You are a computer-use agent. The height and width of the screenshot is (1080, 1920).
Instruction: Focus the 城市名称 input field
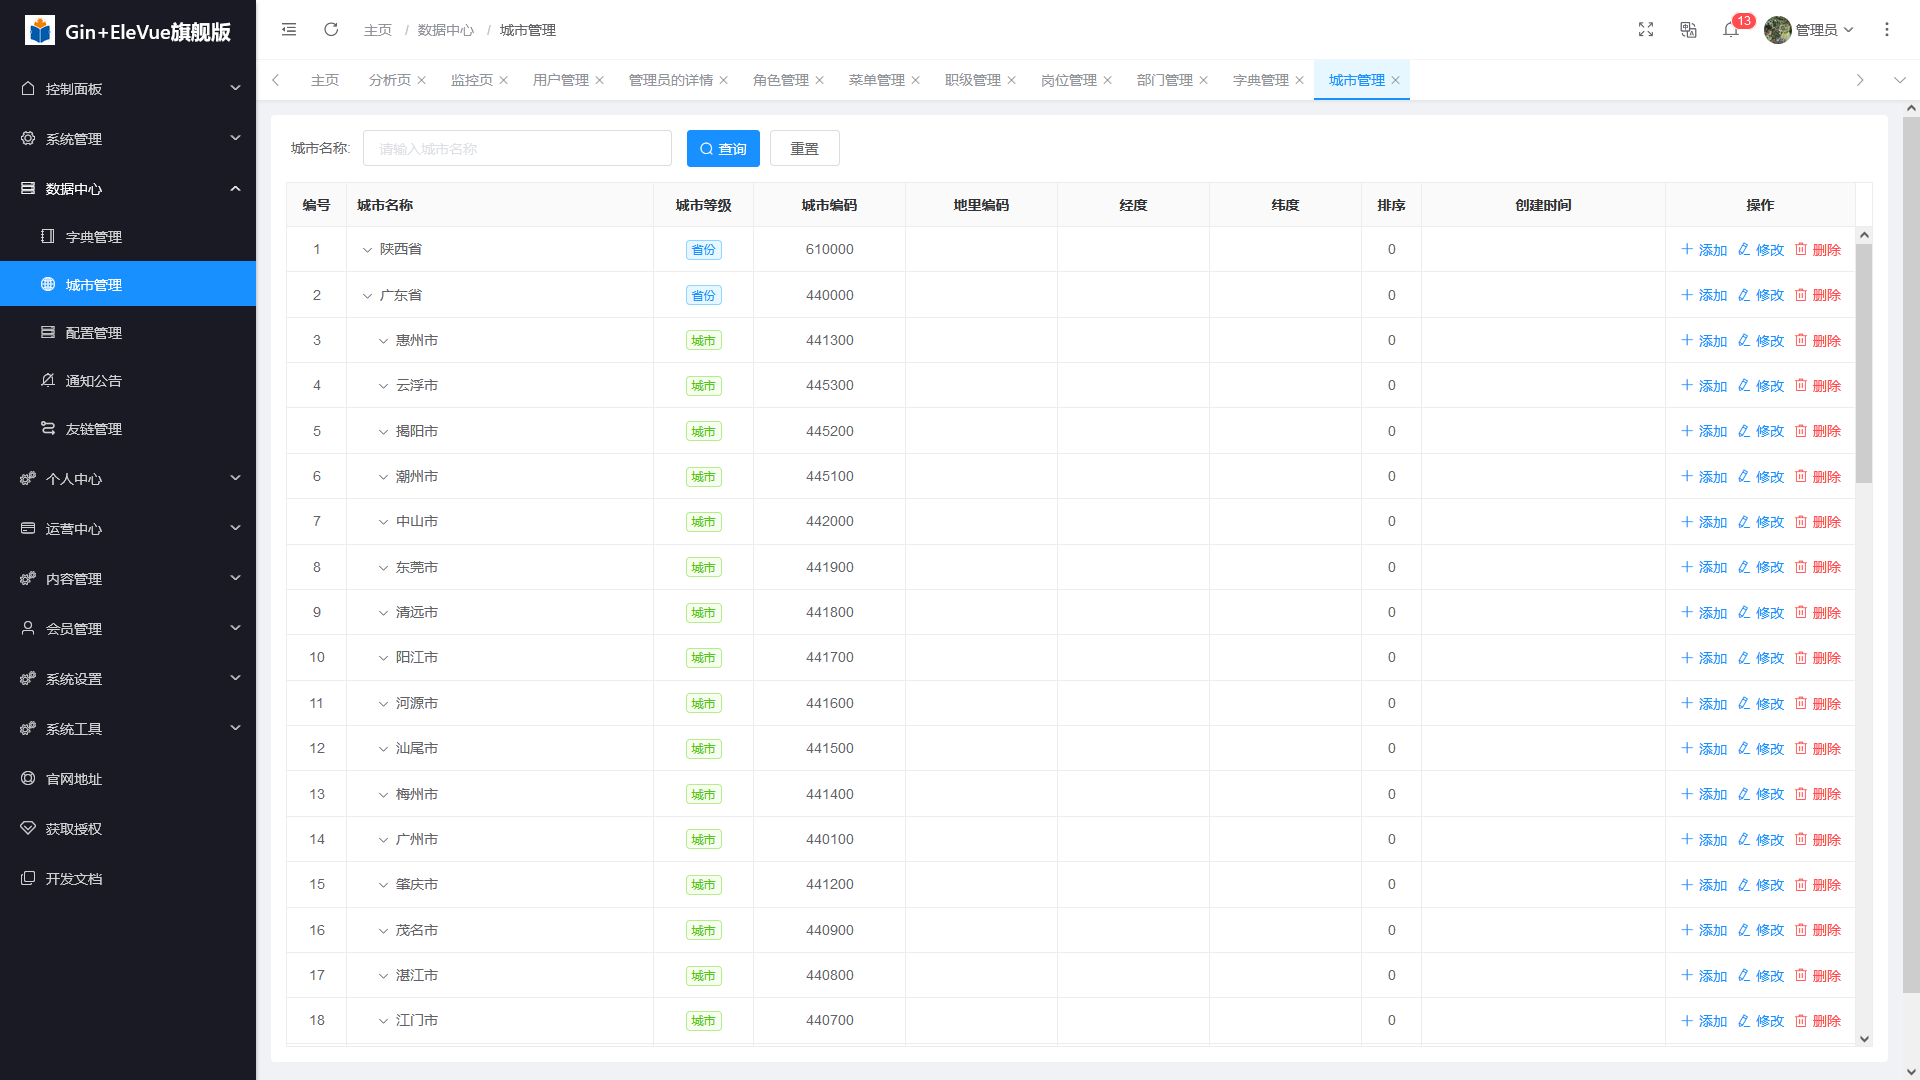(x=517, y=149)
